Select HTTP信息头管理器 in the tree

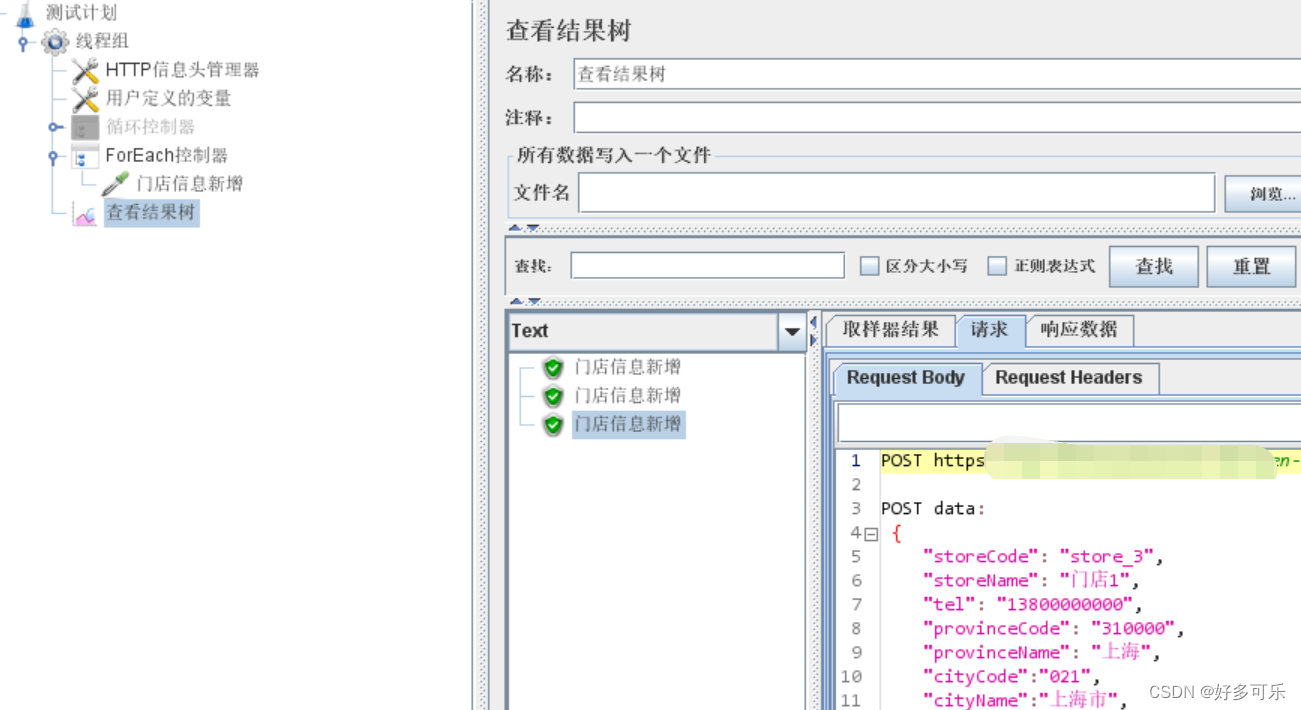pos(182,70)
